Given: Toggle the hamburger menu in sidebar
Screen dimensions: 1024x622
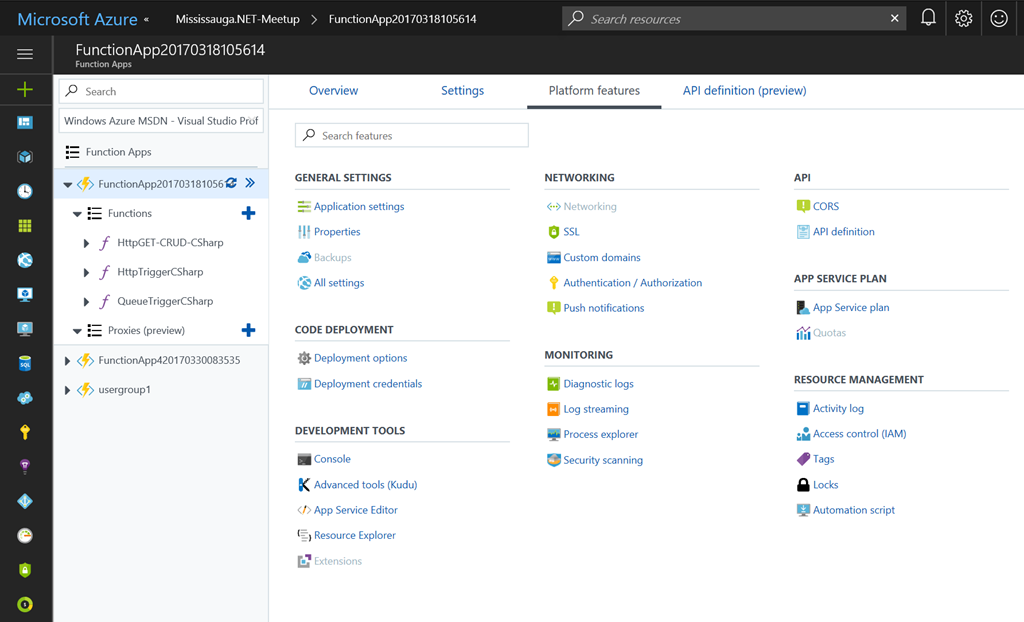Looking at the screenshot, I should (x=25, y=54).
